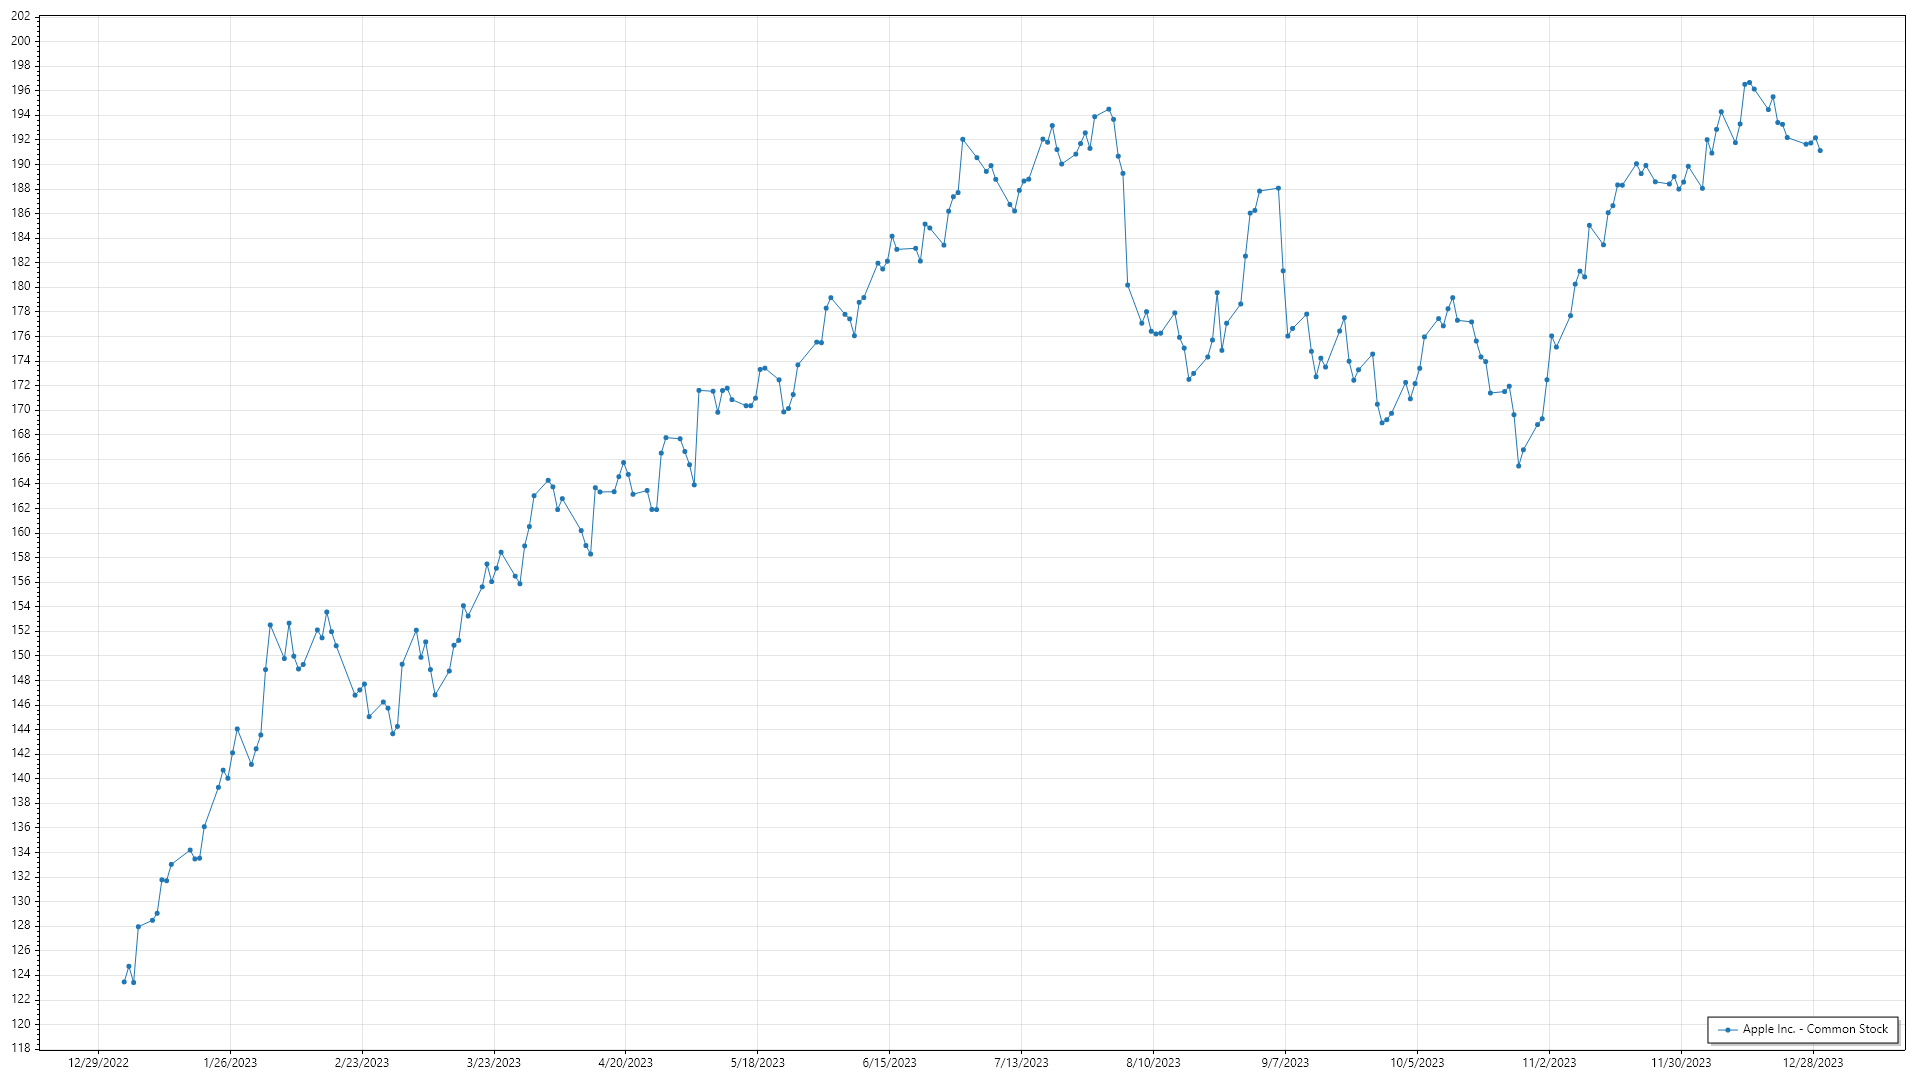Click the 160 label on the y-axis
The height and width of the screenshot is (1080, 1920).
[x=21, y=532]
